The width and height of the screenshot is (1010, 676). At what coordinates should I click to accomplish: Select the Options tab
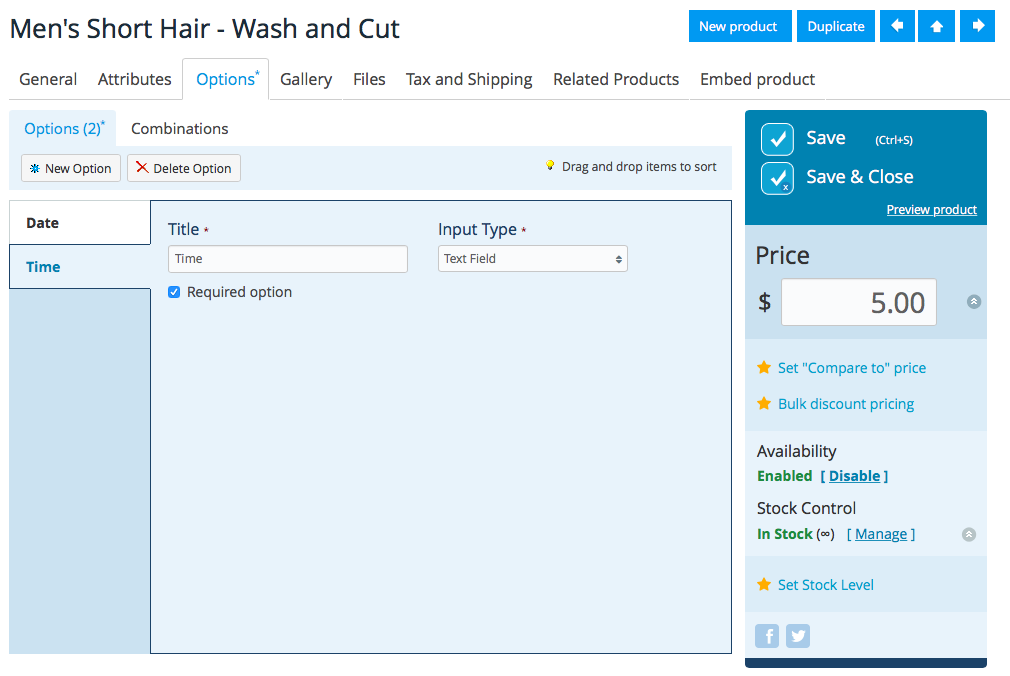225,79
